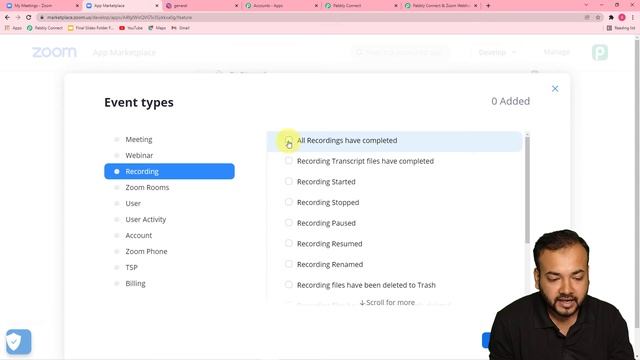Close the Event types dialog
The width and height of the screenshot is (640, 360).
click(555, 89)
